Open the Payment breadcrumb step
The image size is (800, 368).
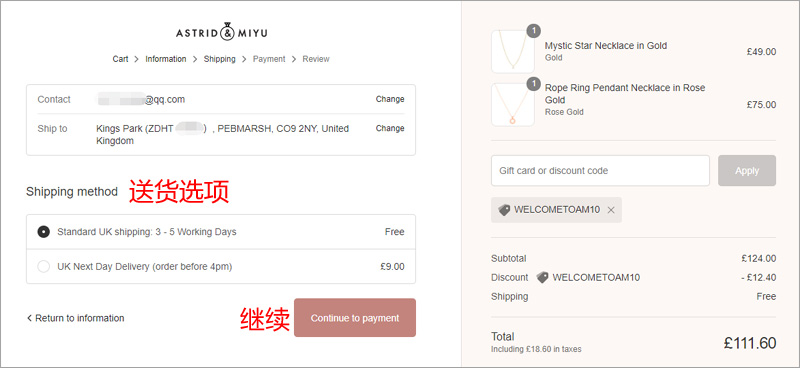coord(269,59)
